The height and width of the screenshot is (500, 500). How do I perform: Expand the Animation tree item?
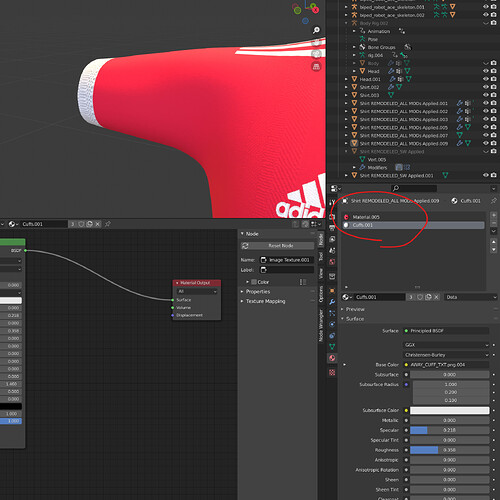click(354, 31)
